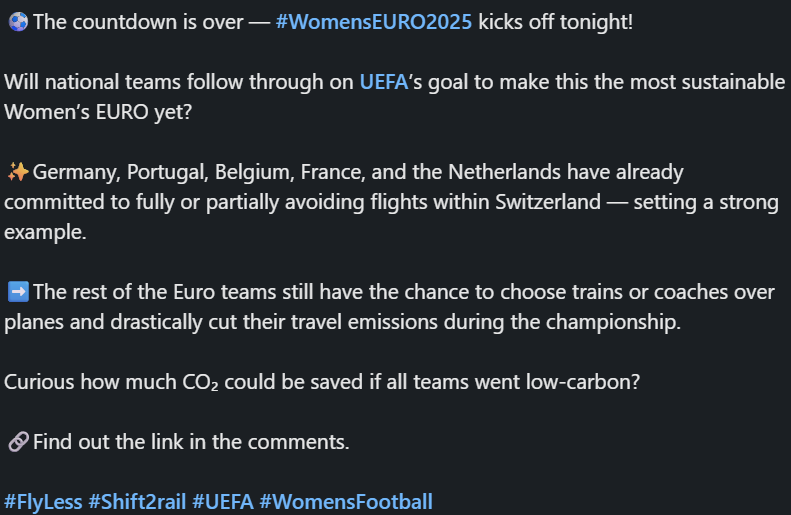Click the chain link emoji icon
This screenshot has height=515, width=791.
[x=17, y=441]
